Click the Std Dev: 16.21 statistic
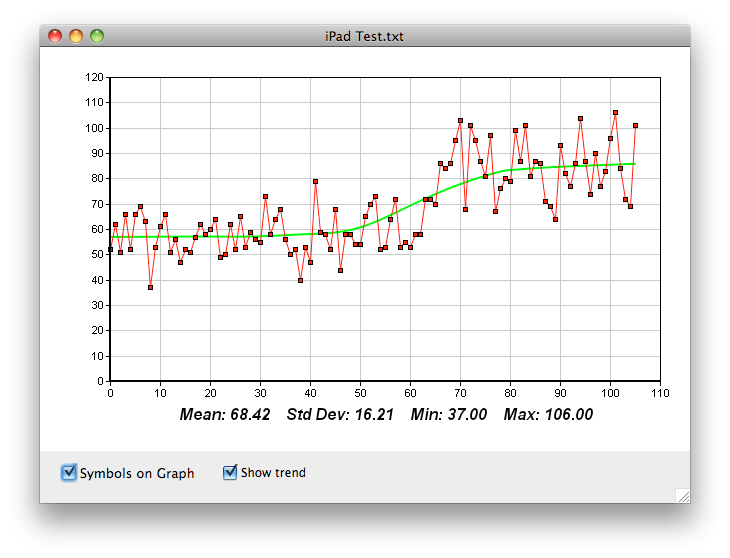The image size is (730, 558). click(x=340, y=414)
